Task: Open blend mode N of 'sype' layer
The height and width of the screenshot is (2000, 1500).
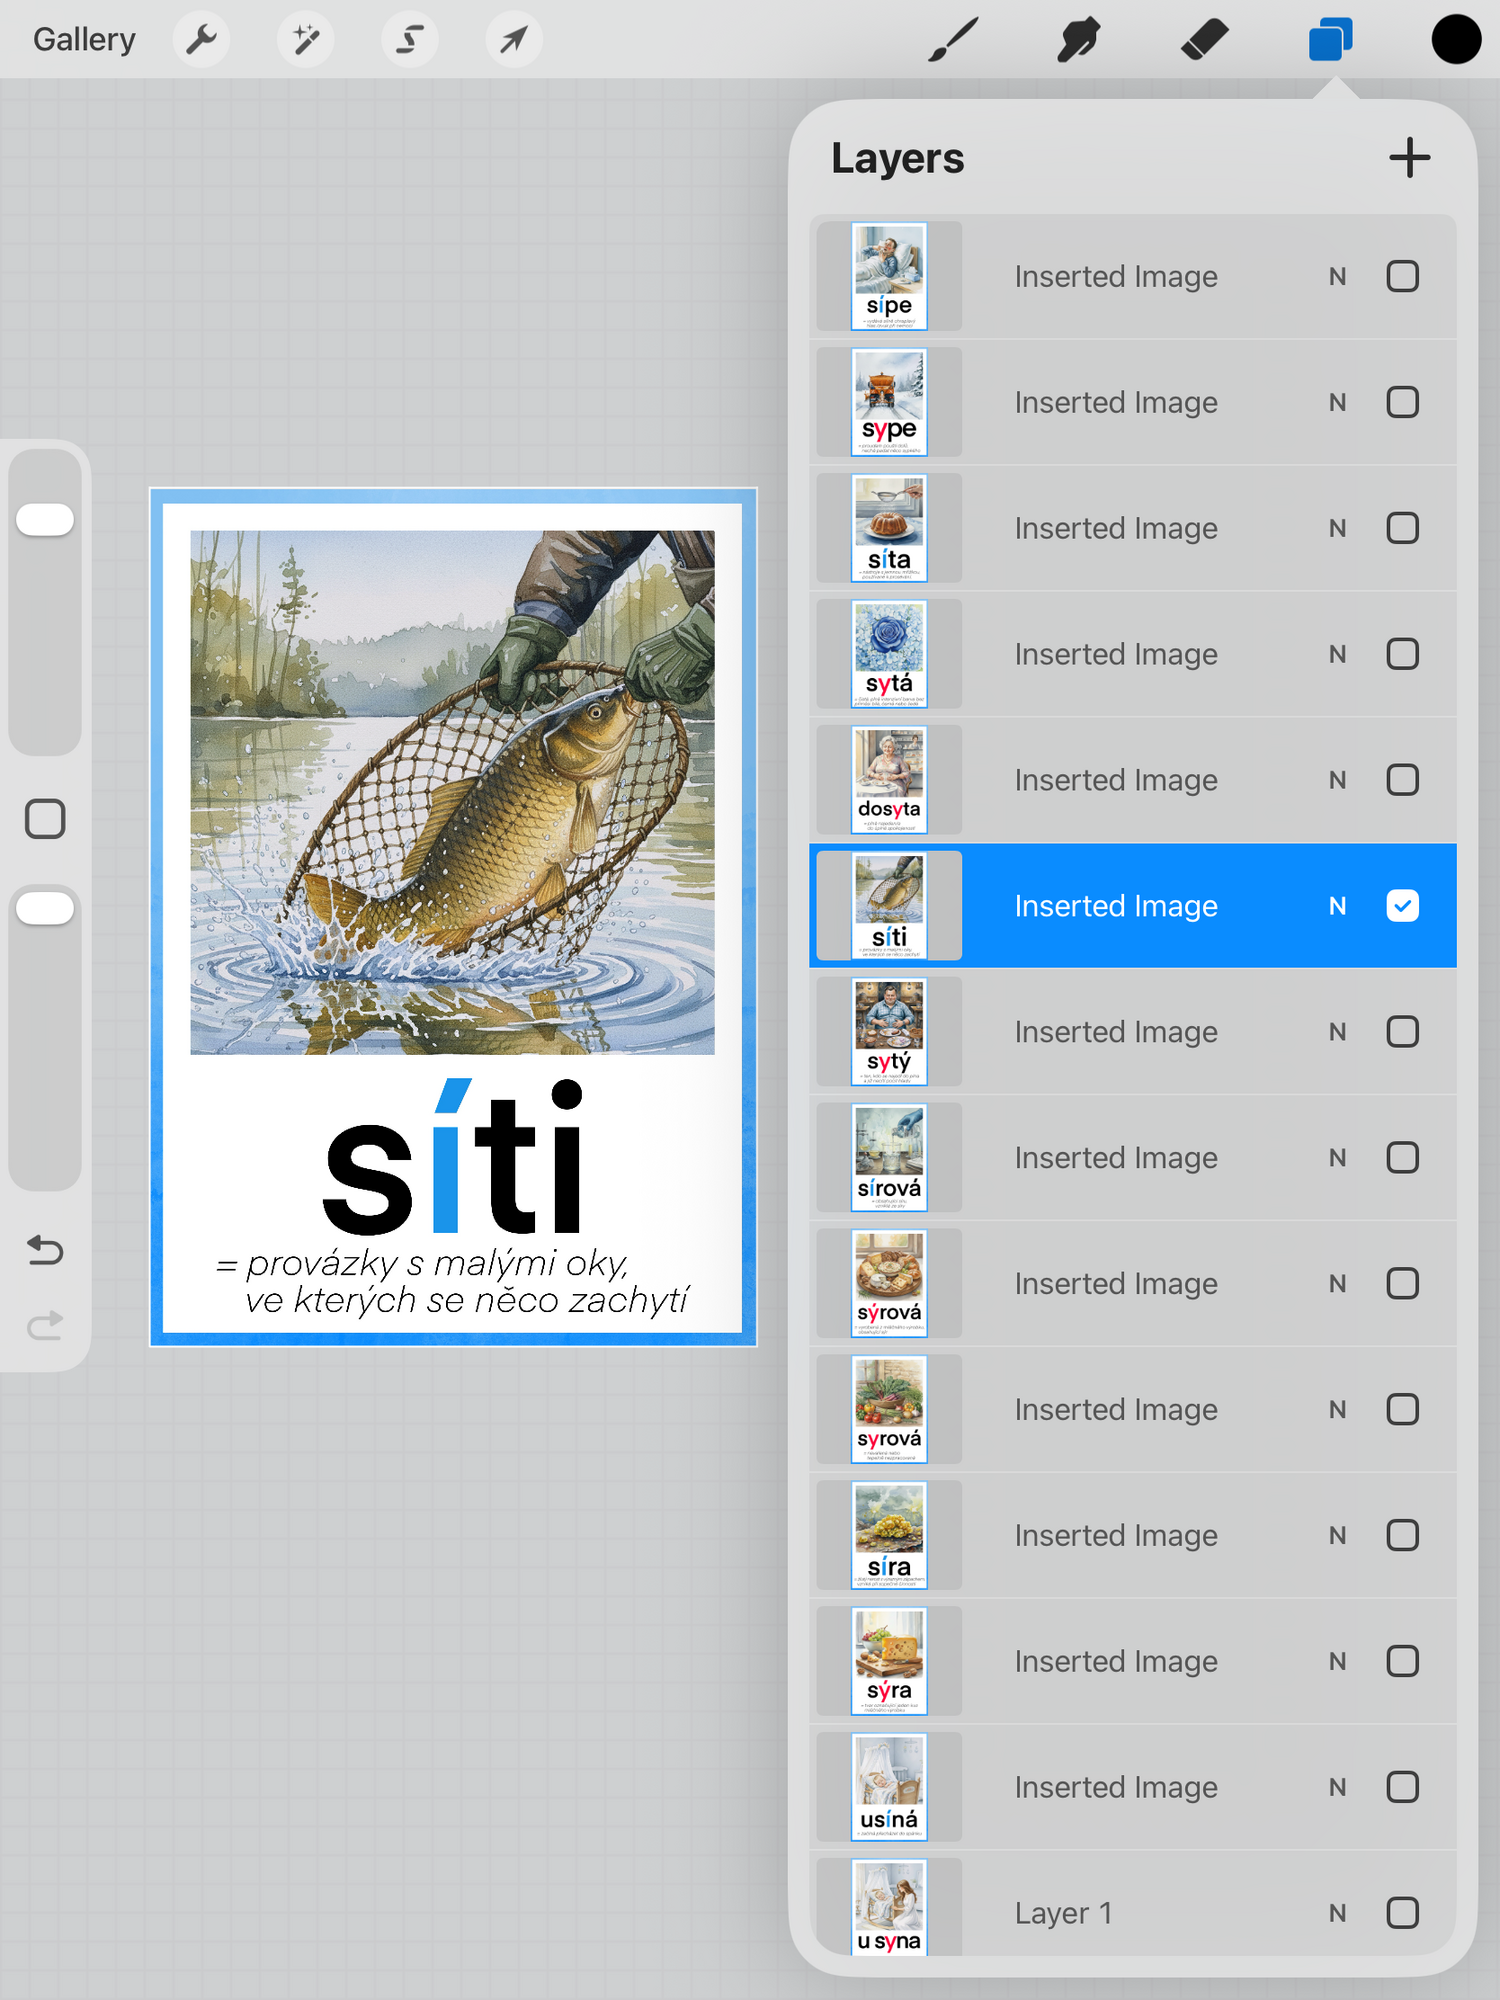Action: click(1337, 402)
